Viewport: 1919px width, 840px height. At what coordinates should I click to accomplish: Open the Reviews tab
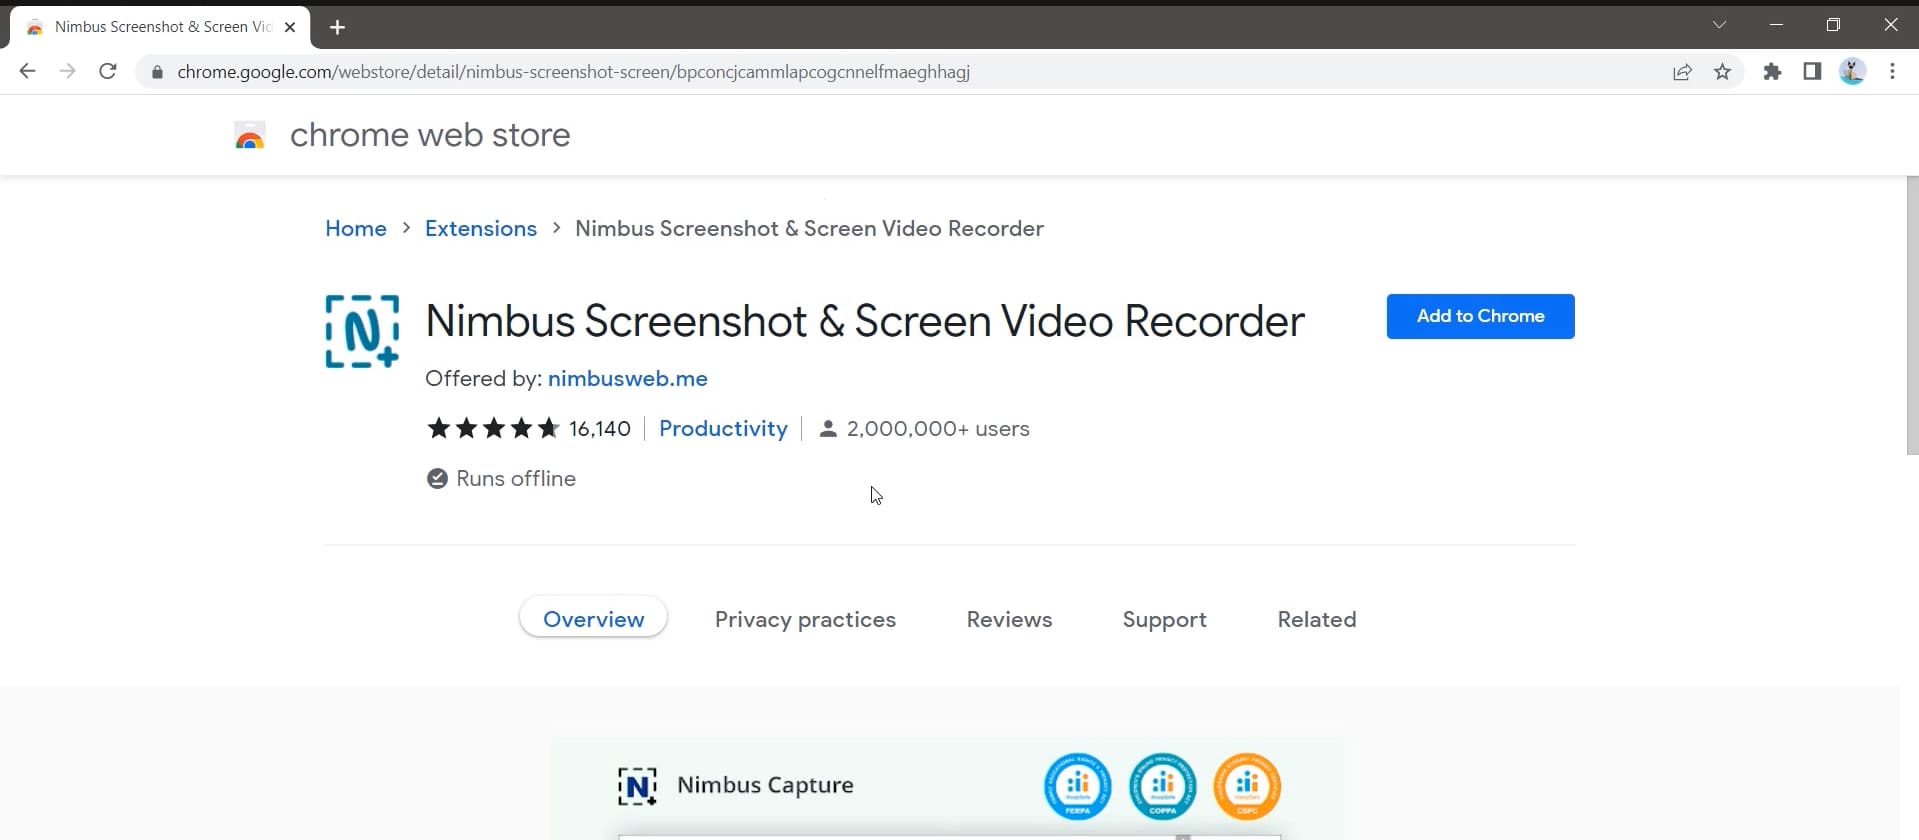(1009, 619)
